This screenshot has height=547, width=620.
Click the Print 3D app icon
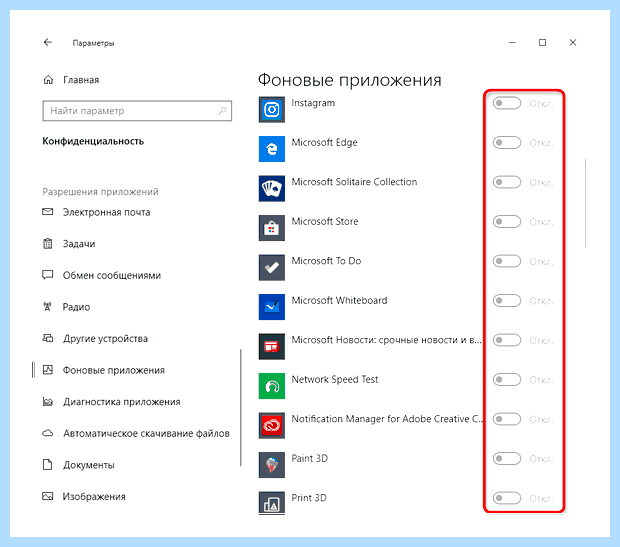coord(272,503)
